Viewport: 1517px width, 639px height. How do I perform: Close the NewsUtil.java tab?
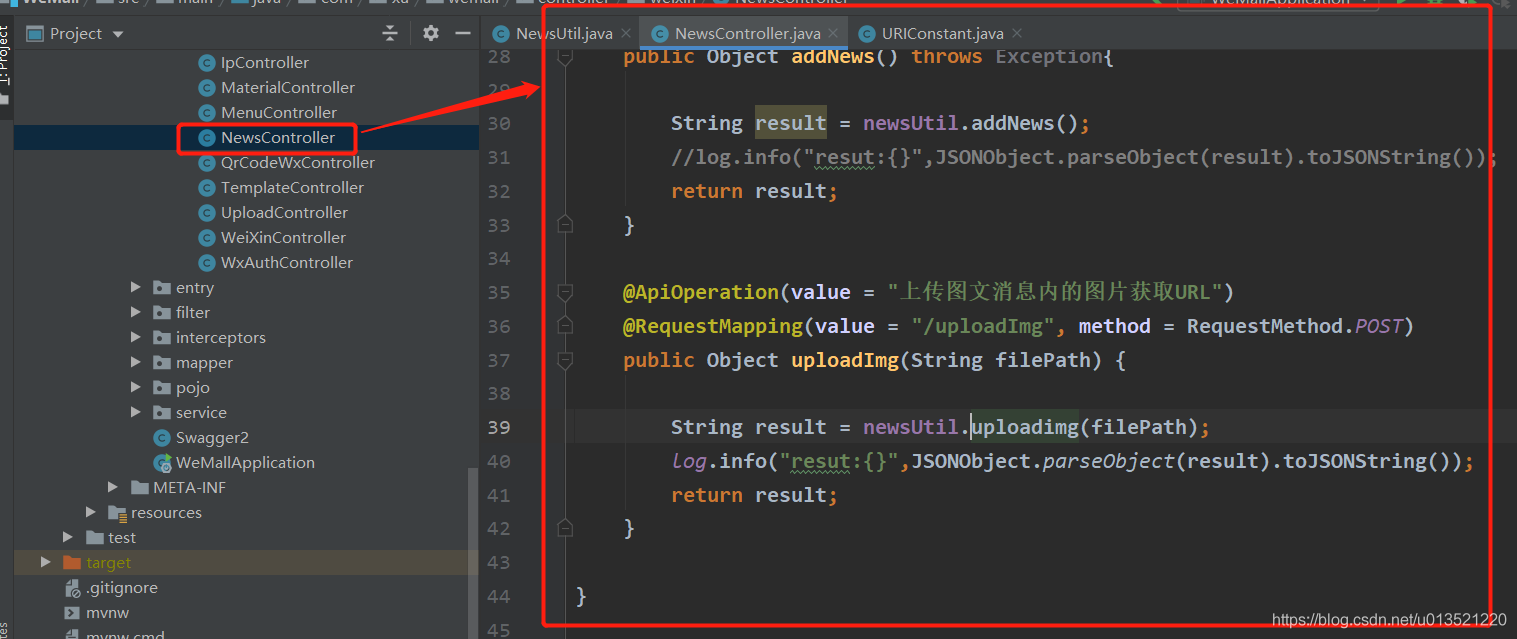coord(625,34)
